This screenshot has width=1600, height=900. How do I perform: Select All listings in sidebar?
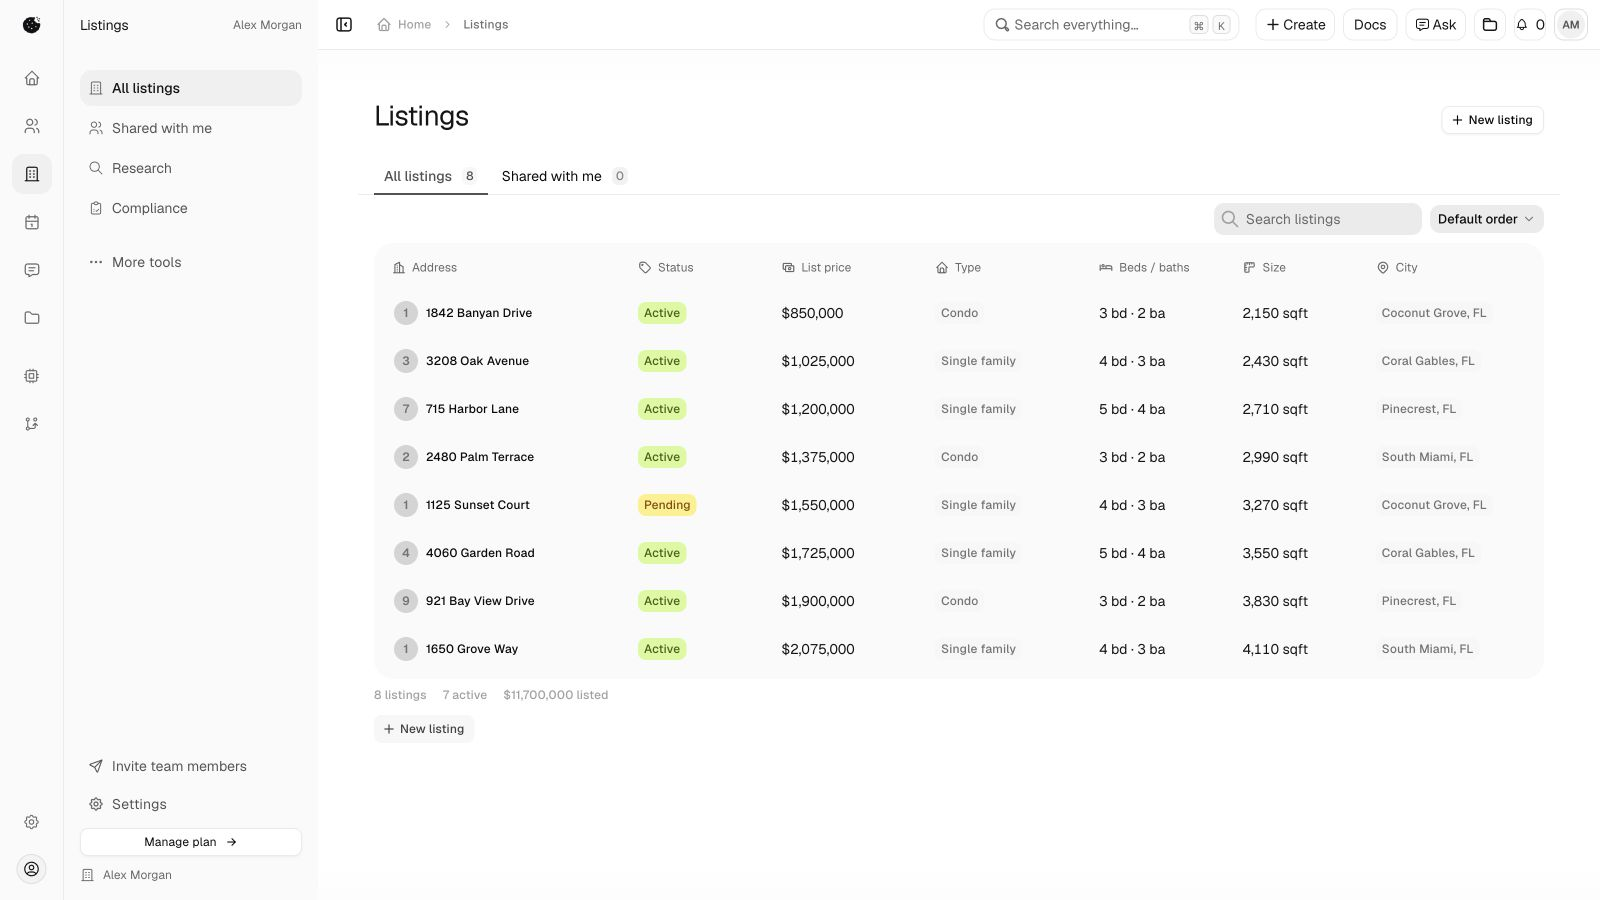190,88
